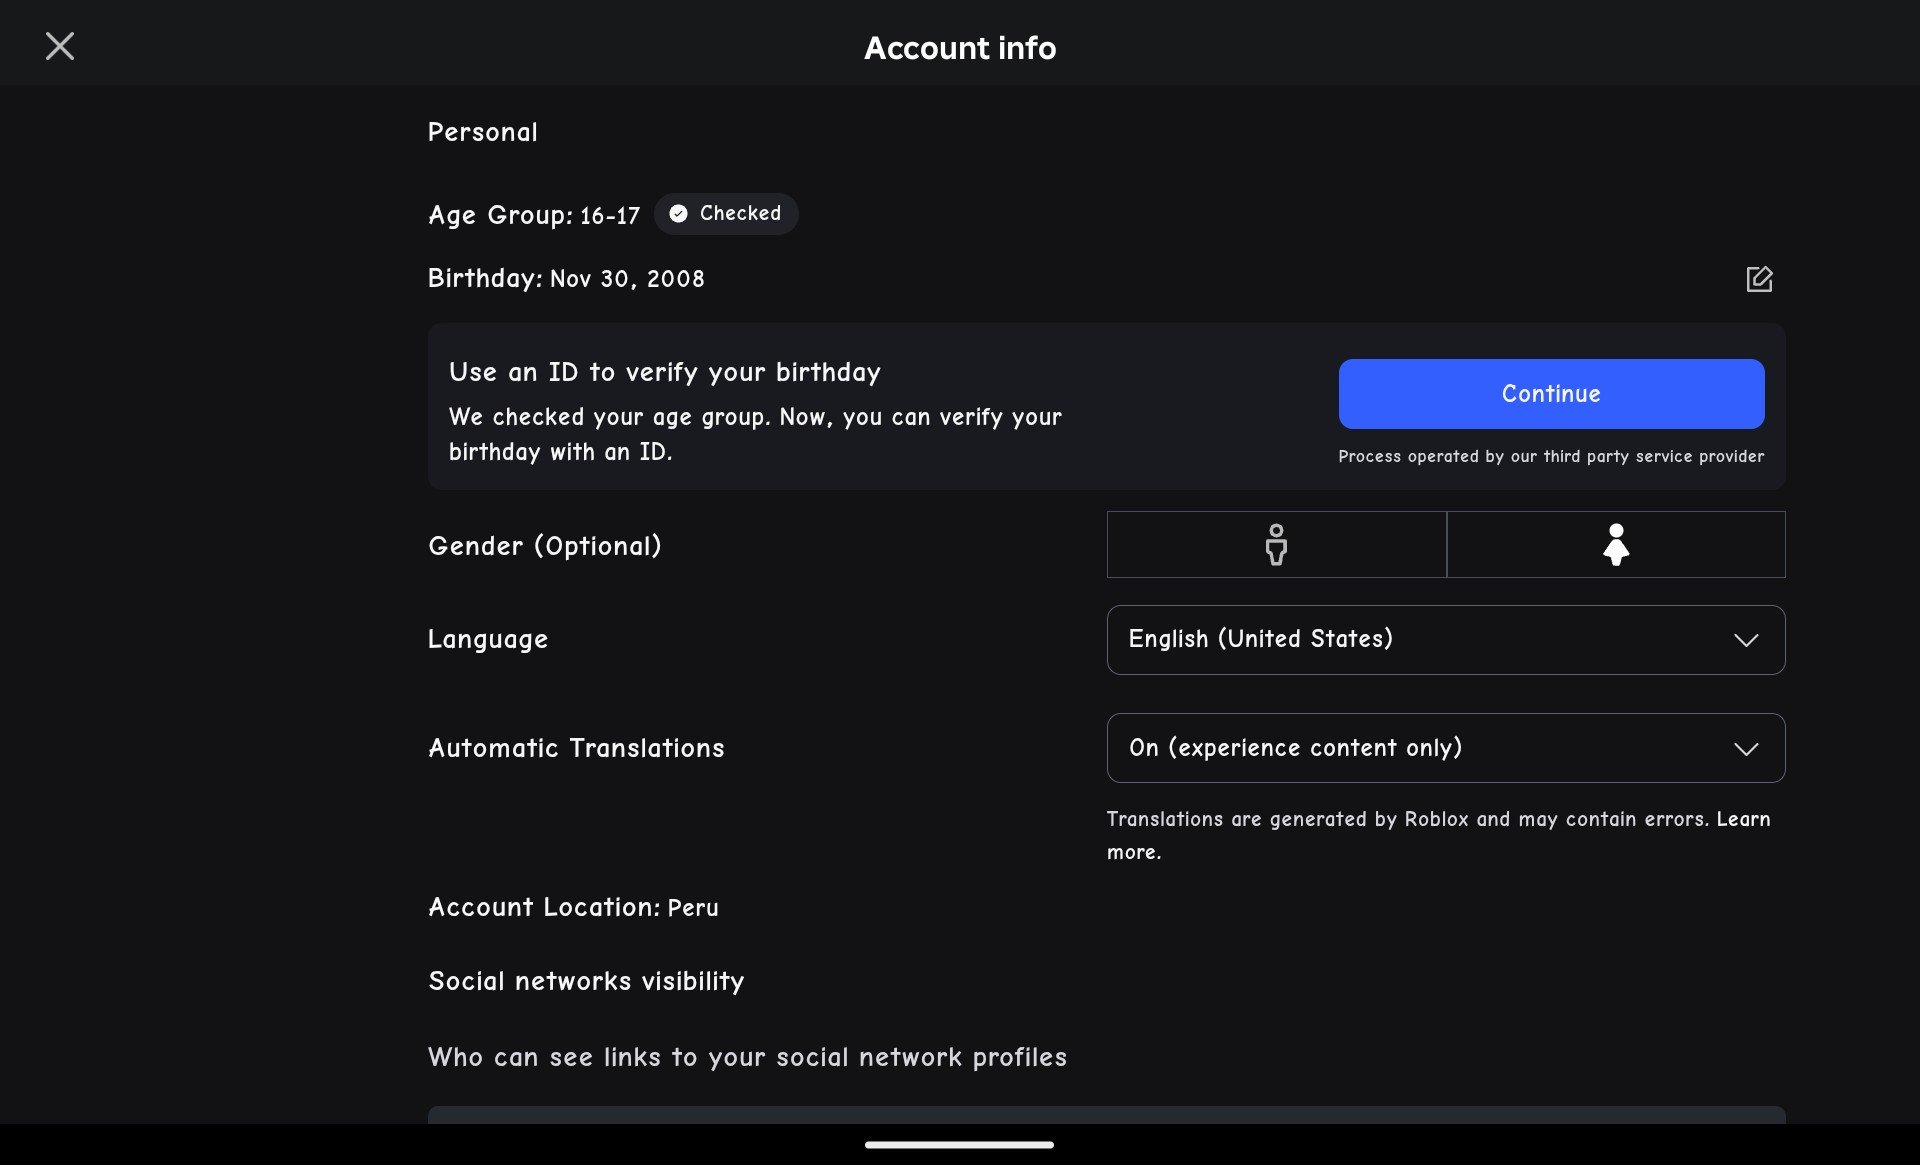Tap the Social networks visibility heading

(x=586, y=981)
